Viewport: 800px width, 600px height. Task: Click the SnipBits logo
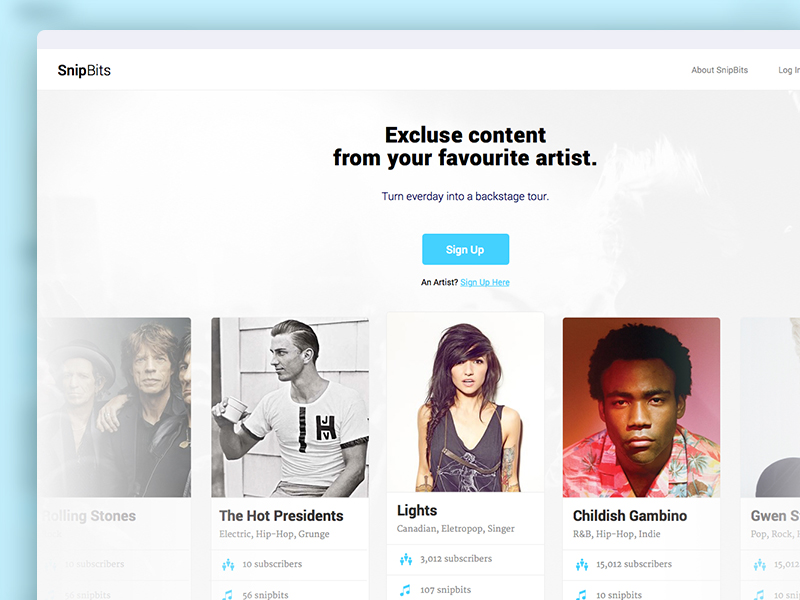point(84,70)
